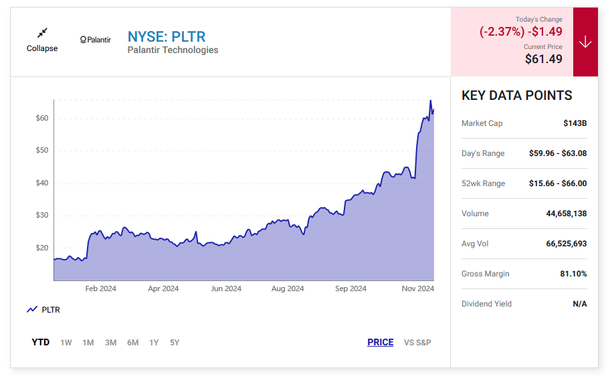This screenshot has width=608, height=379.
Task: Click the Palantir company logo
Action: pos(95,40)
